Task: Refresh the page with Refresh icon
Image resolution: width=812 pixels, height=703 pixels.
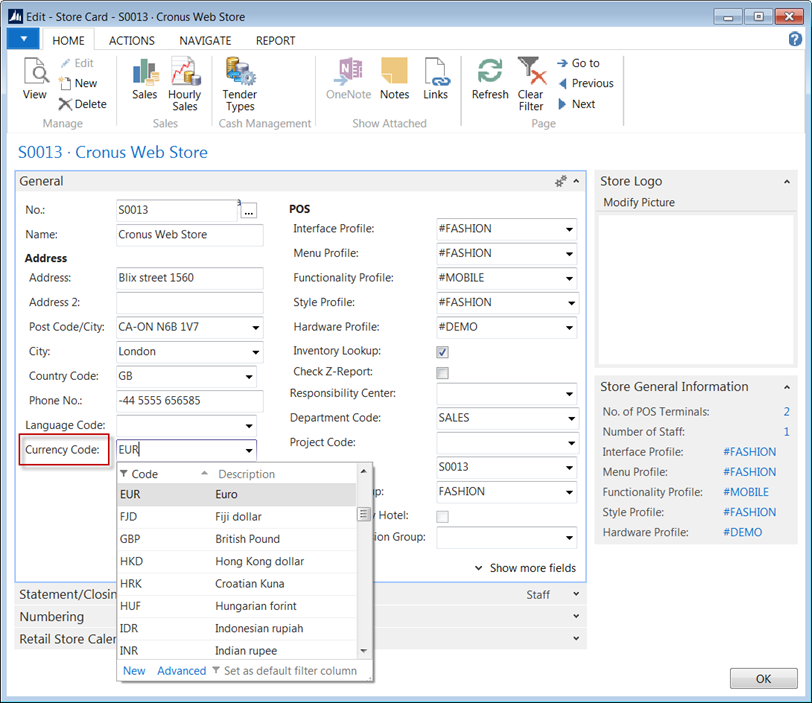Action: click(490, 74)
